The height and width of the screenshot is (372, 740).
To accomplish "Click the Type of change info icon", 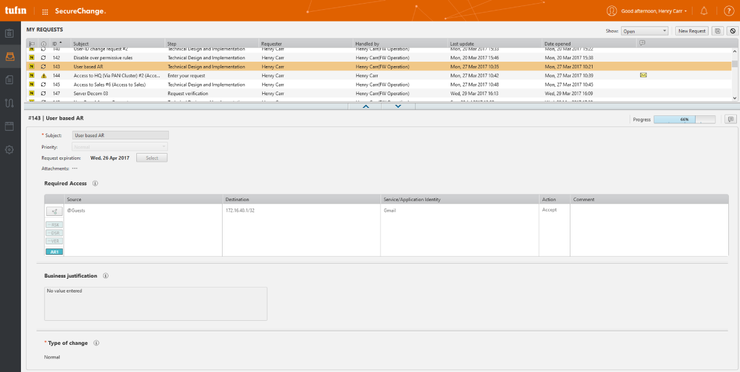I will [x=96, y=343].
